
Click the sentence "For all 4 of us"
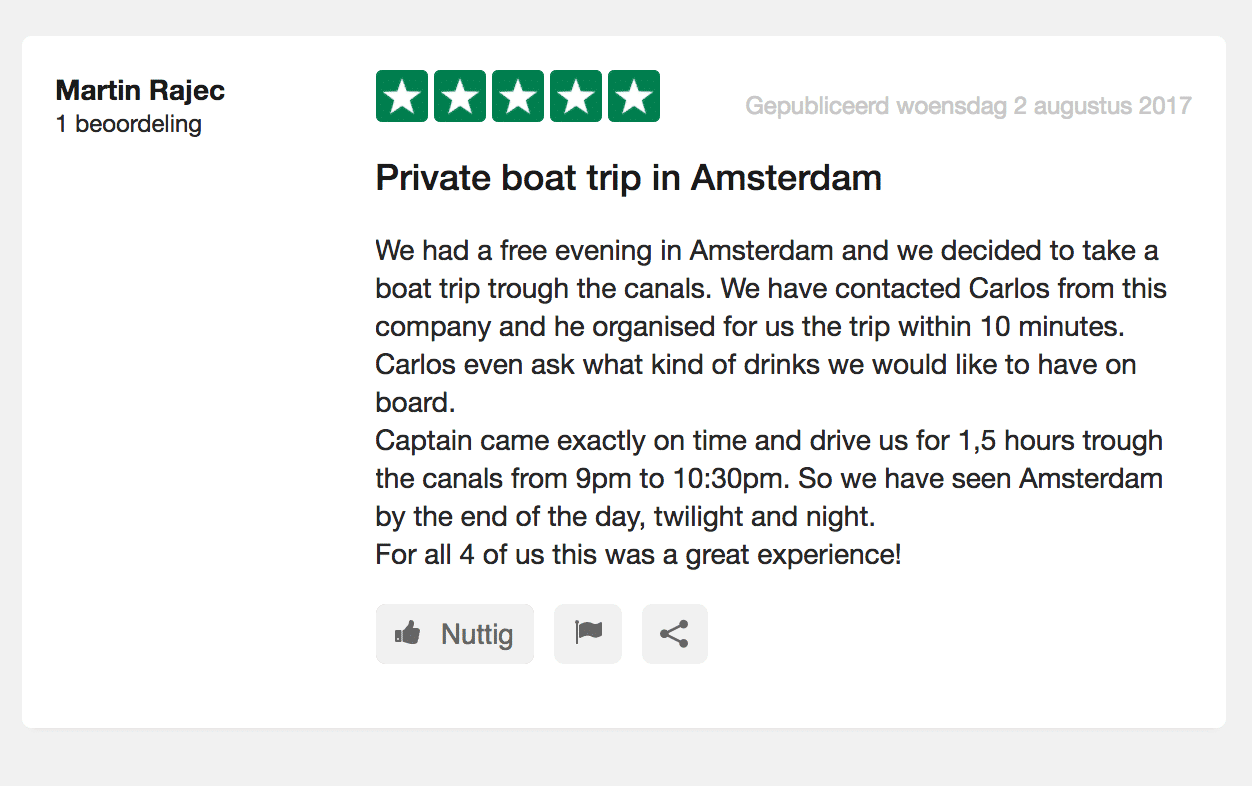click(x=638, y=554)
